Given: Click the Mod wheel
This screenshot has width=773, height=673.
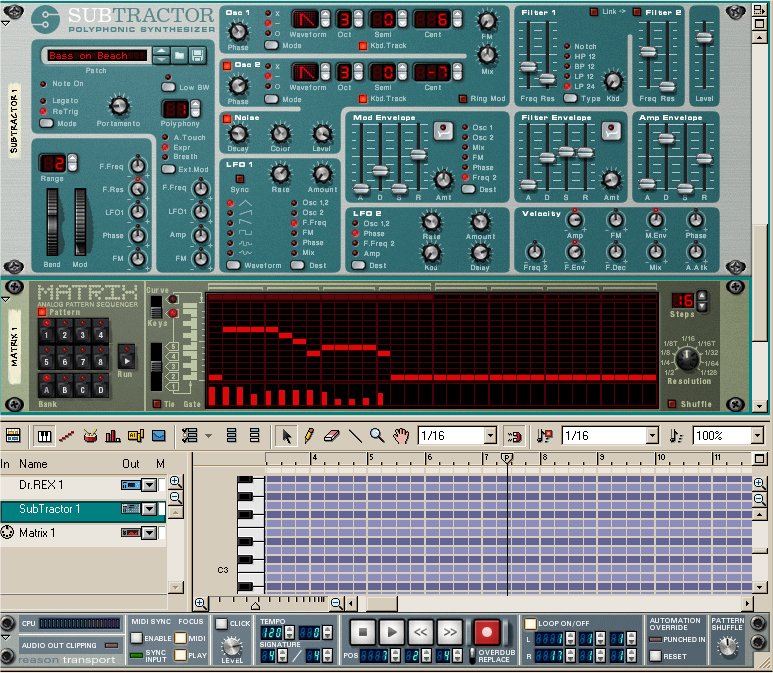Looking at the screenshot, I should pos(80,222).
